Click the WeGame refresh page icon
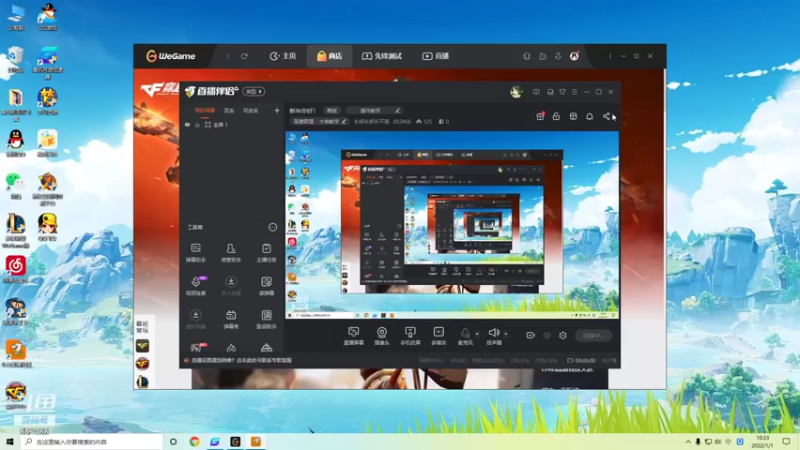Screen dimensions: 800x450 pyautogui.click(x=244, y=56)
